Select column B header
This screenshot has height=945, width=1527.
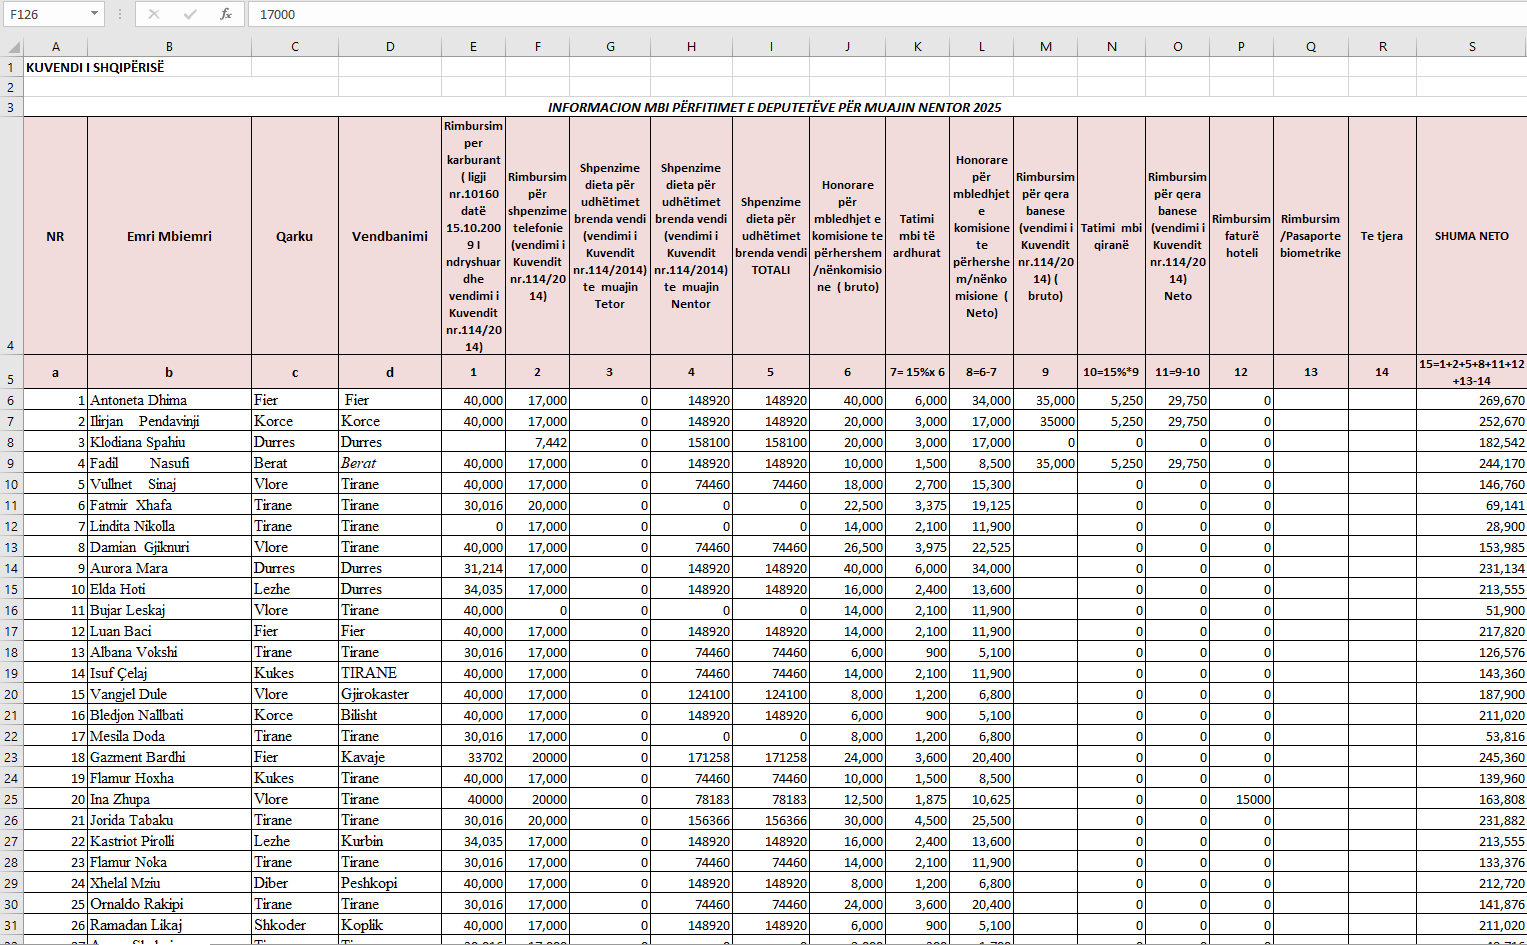(169, 47)
